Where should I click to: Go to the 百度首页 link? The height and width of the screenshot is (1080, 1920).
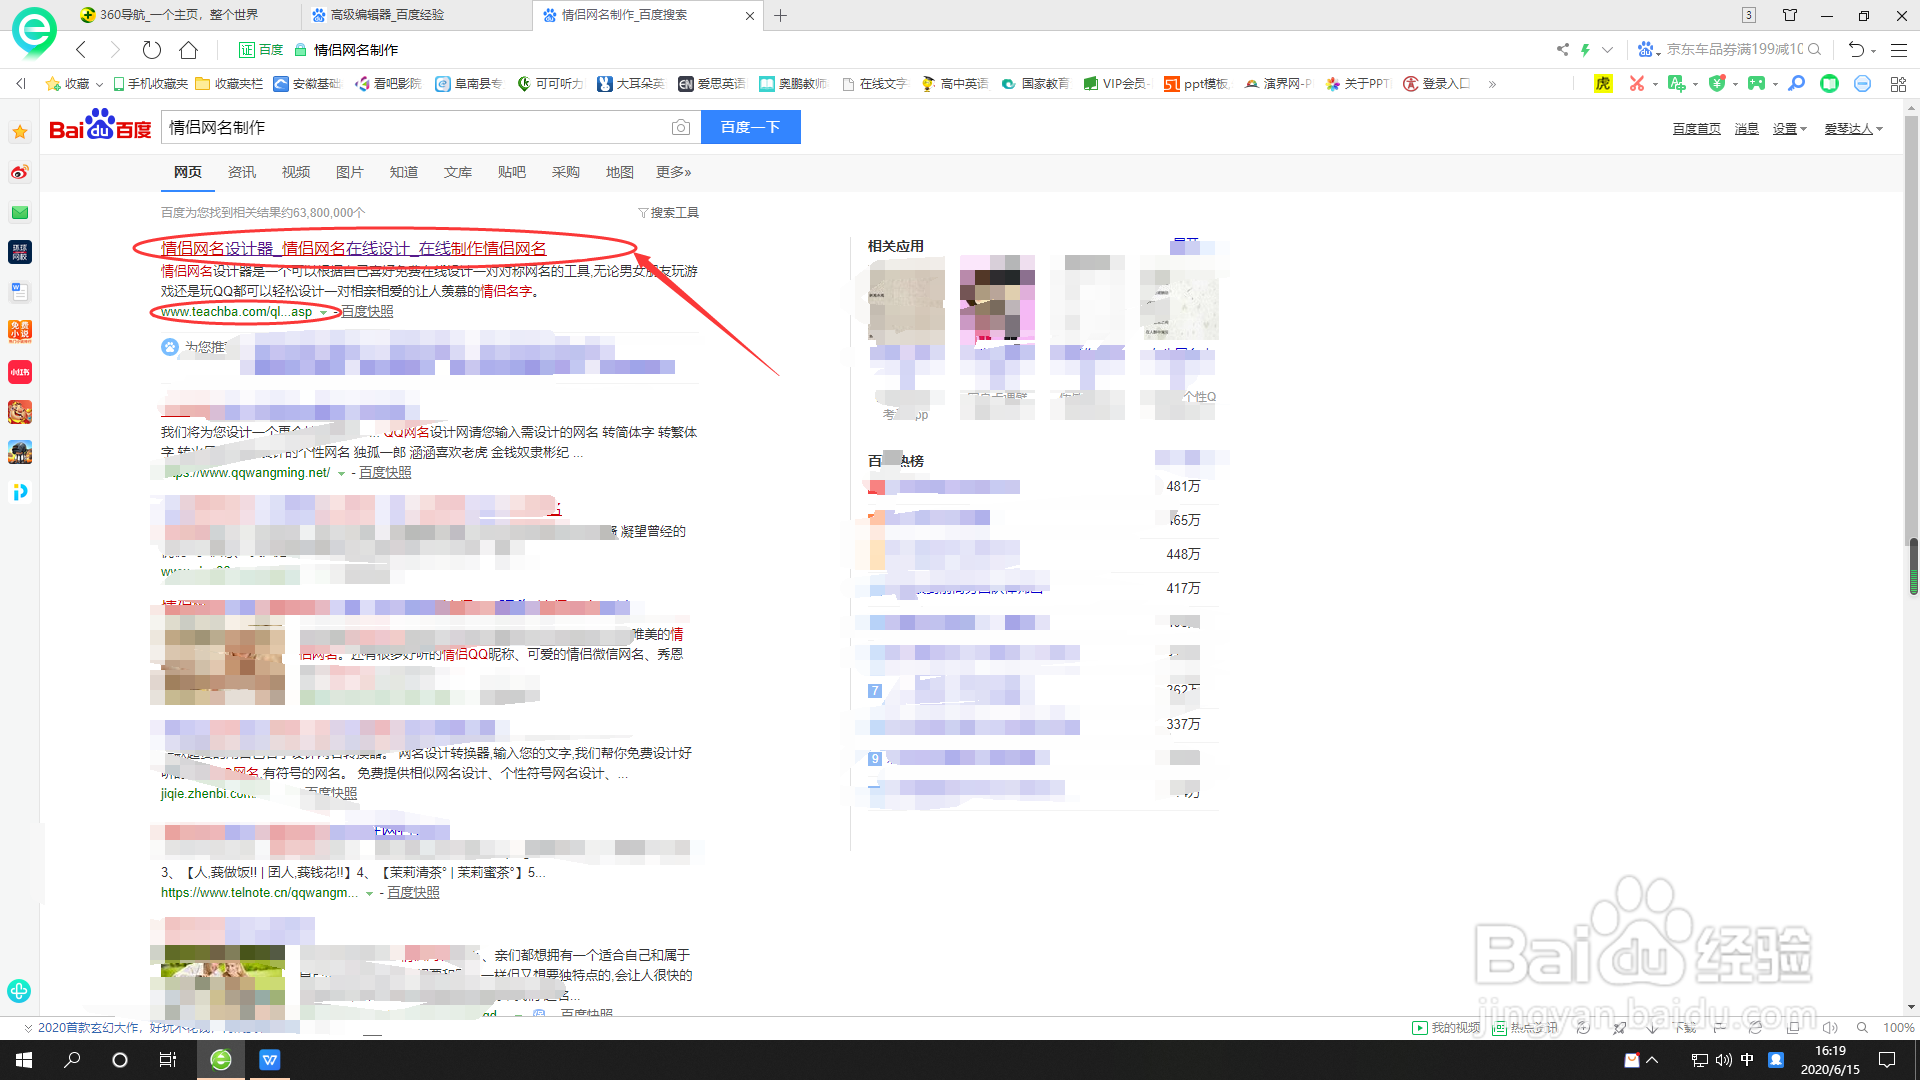(1697, 129)
